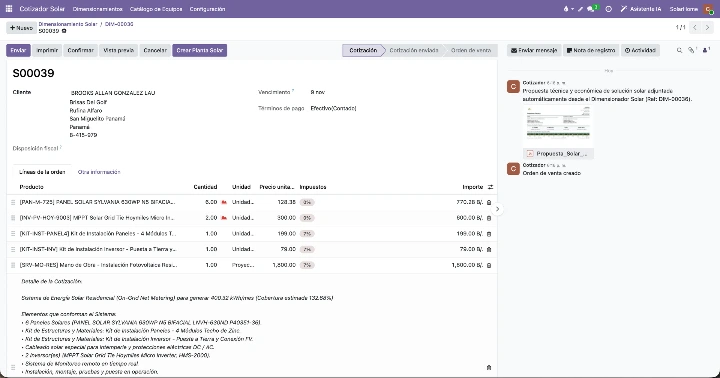The height and width of the screenshot is (378, 720).
Task: Open Catálogo de Equipos menu
Action: 156,9
